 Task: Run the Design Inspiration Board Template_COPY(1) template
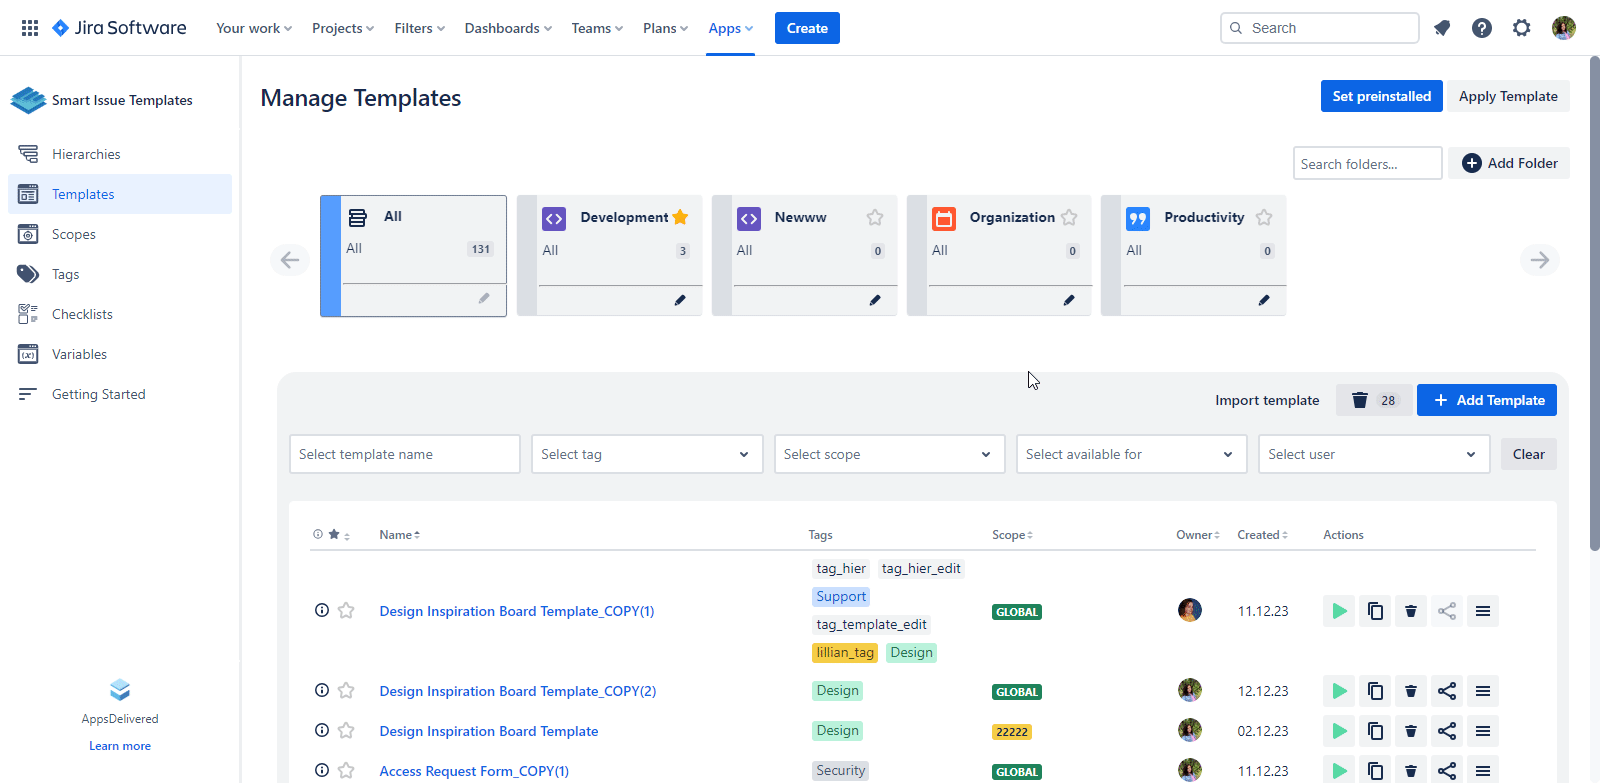pos(1339,611)
